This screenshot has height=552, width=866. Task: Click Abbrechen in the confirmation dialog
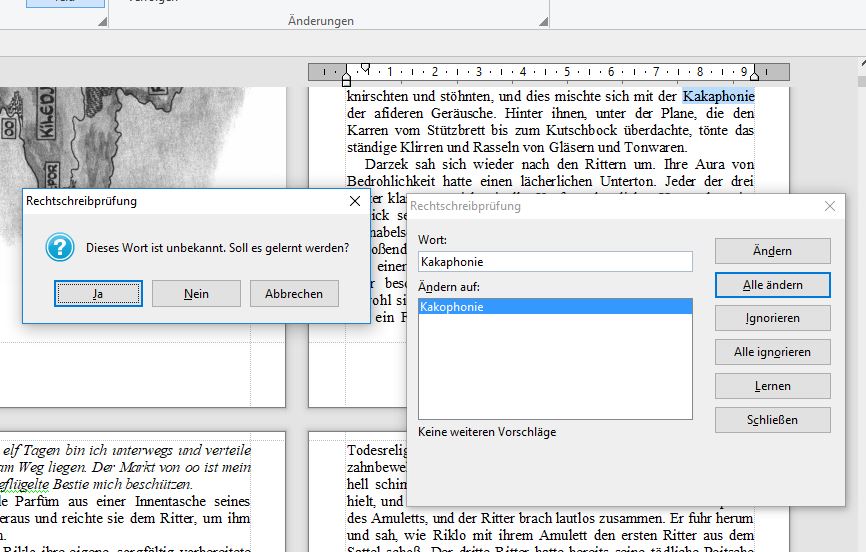[294, 293]
